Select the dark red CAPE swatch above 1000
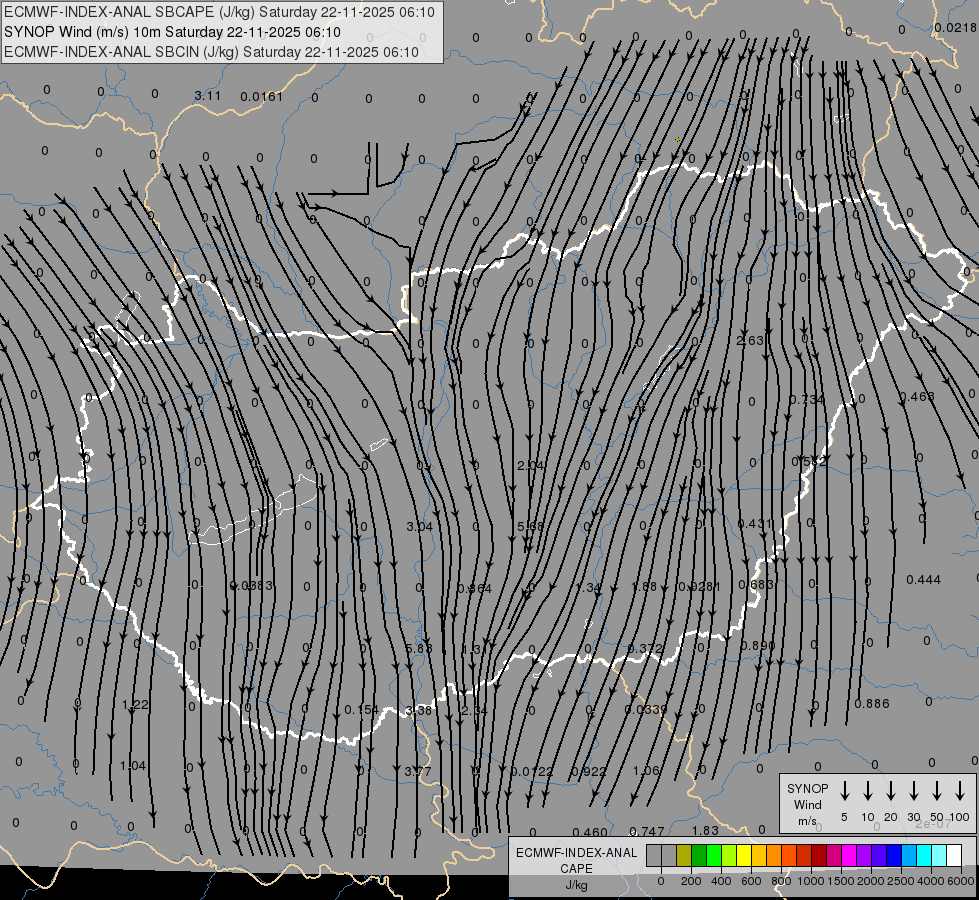The image size is (979, 900). coord(819,856)
